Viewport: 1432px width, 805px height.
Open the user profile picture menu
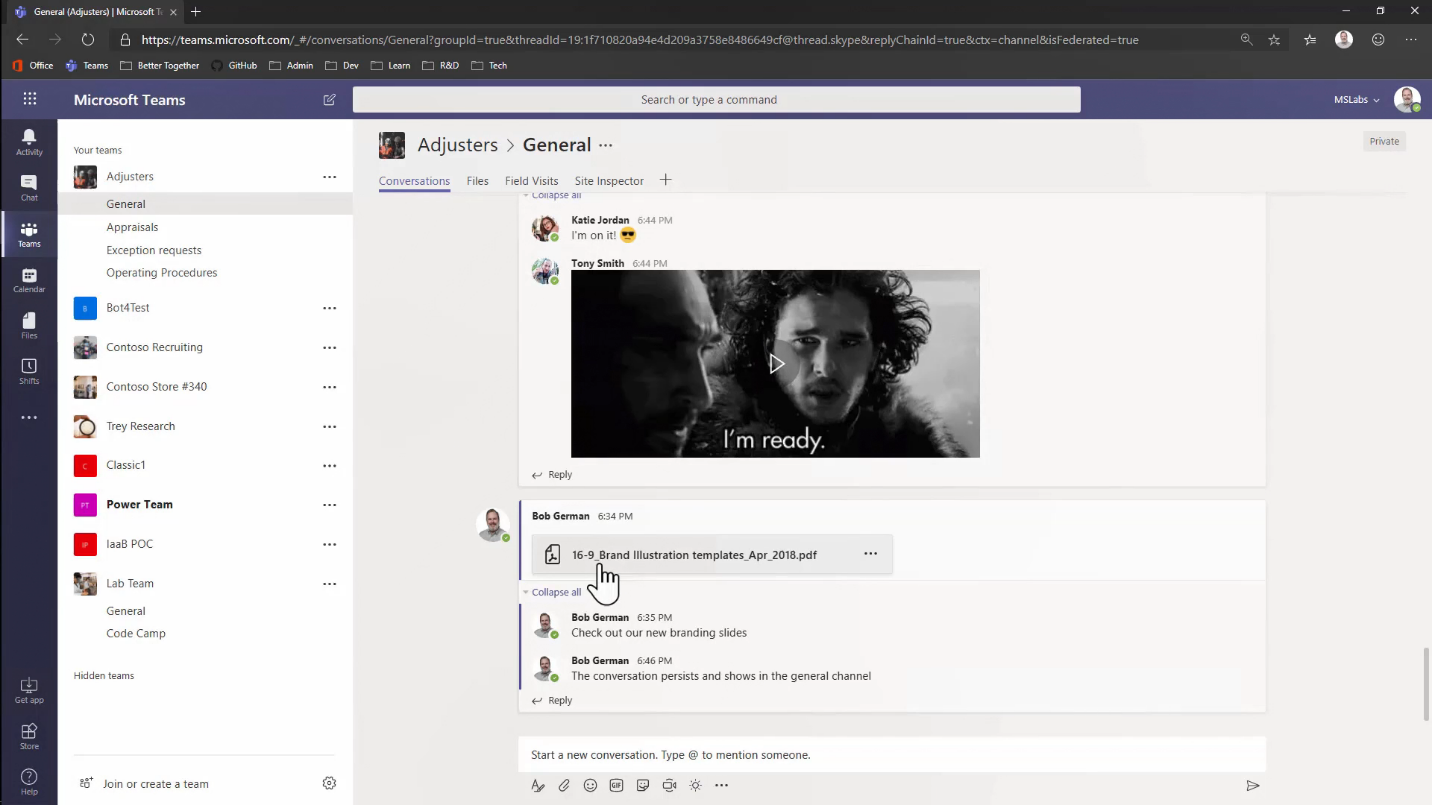(1407, 100)
